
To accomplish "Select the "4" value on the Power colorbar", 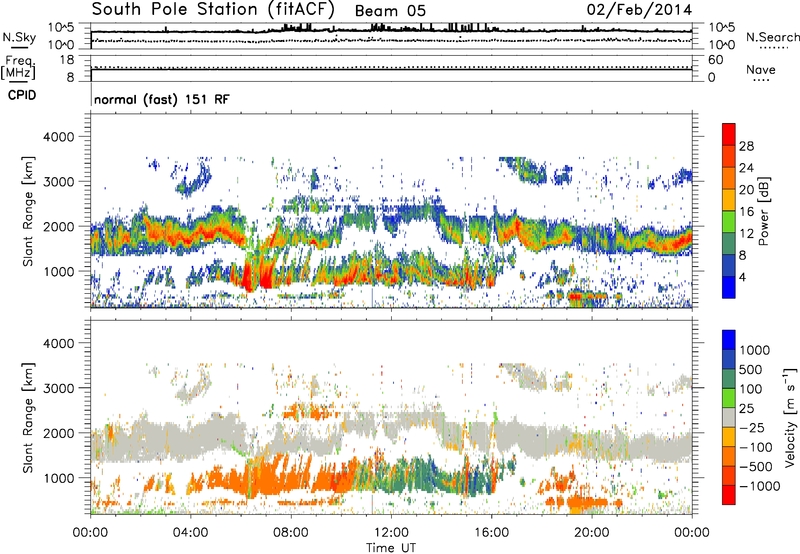I will pos(742,278).
